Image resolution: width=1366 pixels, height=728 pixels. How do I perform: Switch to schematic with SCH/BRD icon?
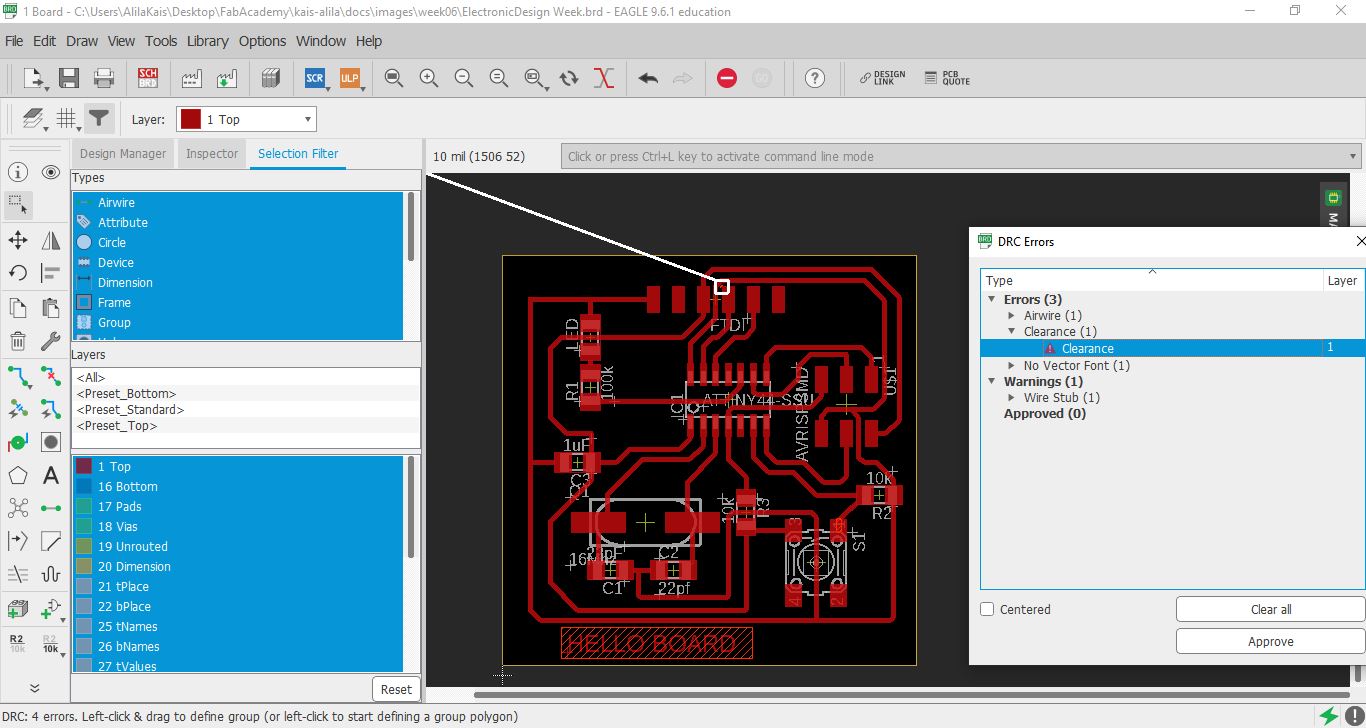click(x=148, y=78)
